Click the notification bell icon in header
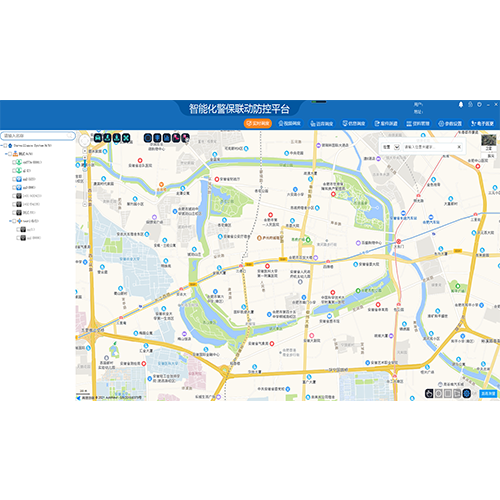This screenshot has width=500, height=500. pos(461,105)
